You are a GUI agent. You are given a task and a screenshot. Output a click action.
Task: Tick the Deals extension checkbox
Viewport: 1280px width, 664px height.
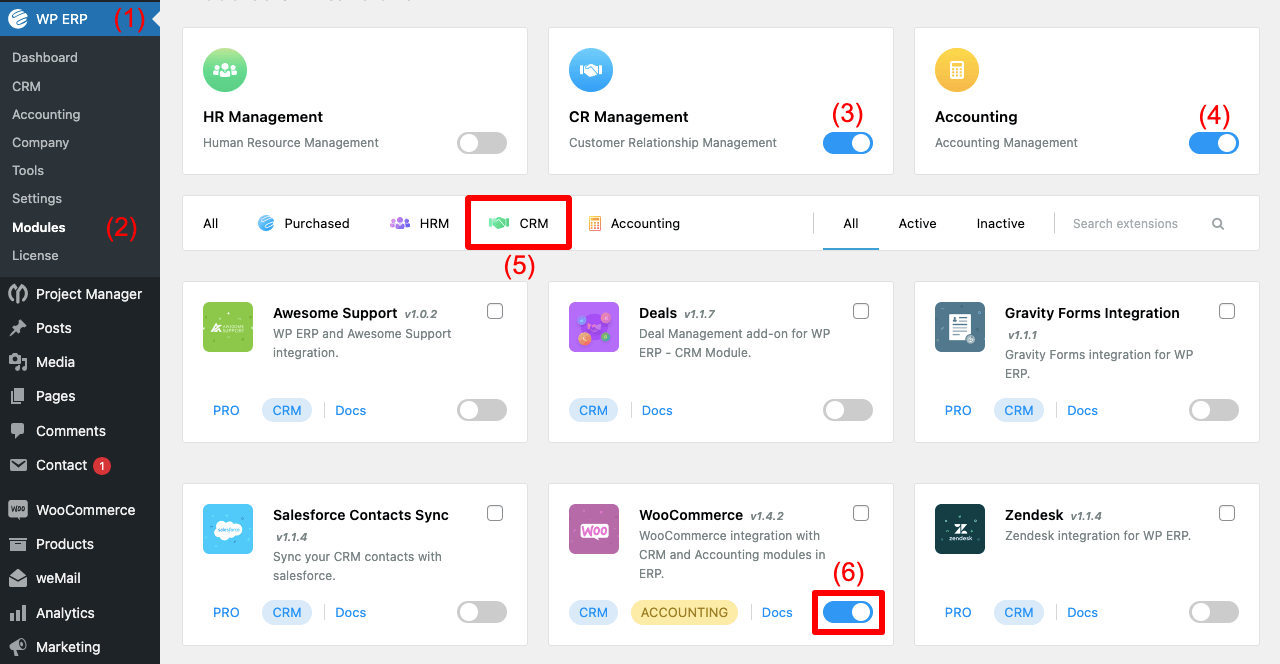[861, 311]
